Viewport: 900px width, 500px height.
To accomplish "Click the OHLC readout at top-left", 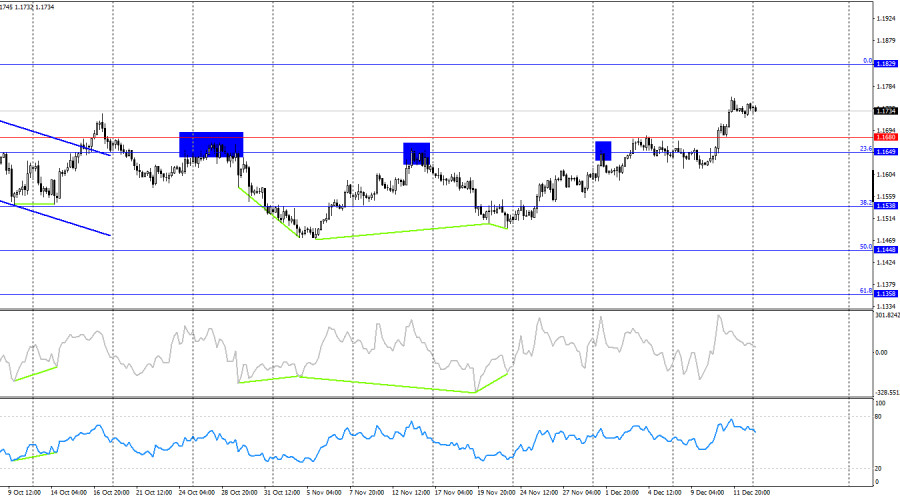I will coord(27,7).
